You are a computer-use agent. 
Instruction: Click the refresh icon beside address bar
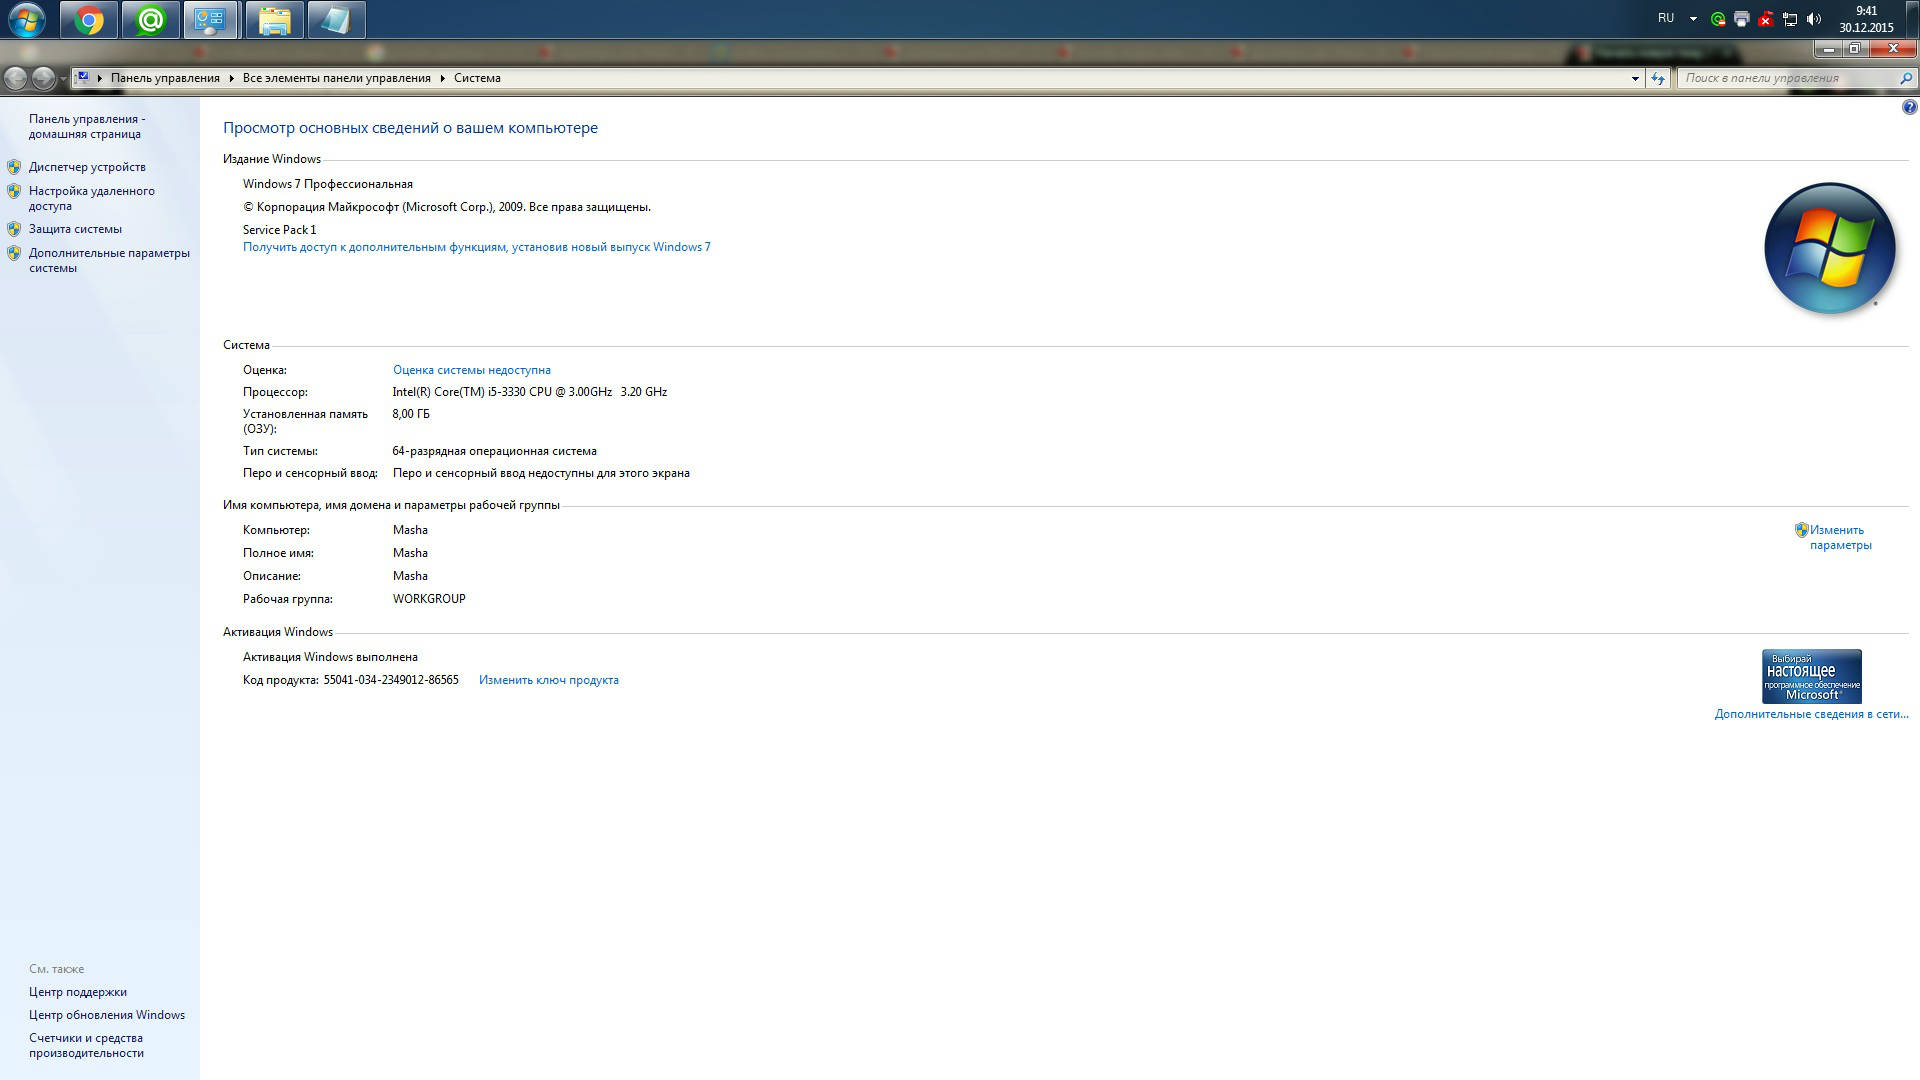1658,78
